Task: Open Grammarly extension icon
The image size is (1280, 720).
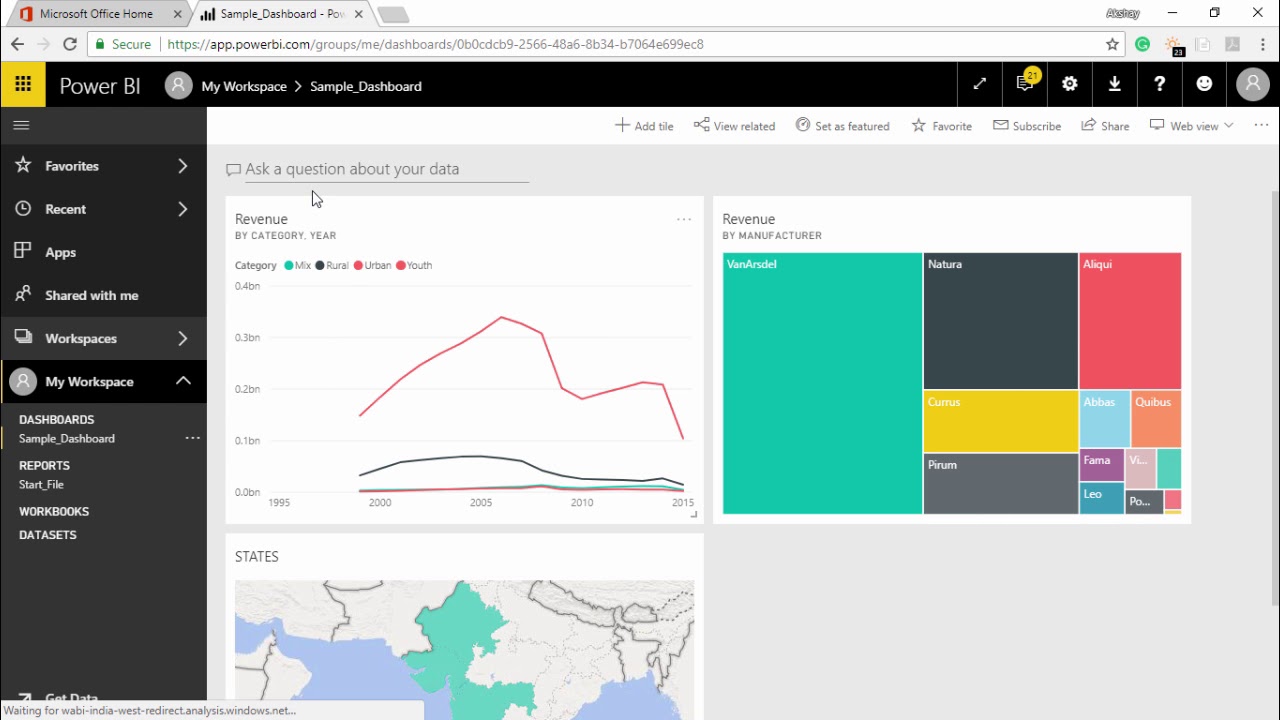Action: coord(1143,44)
